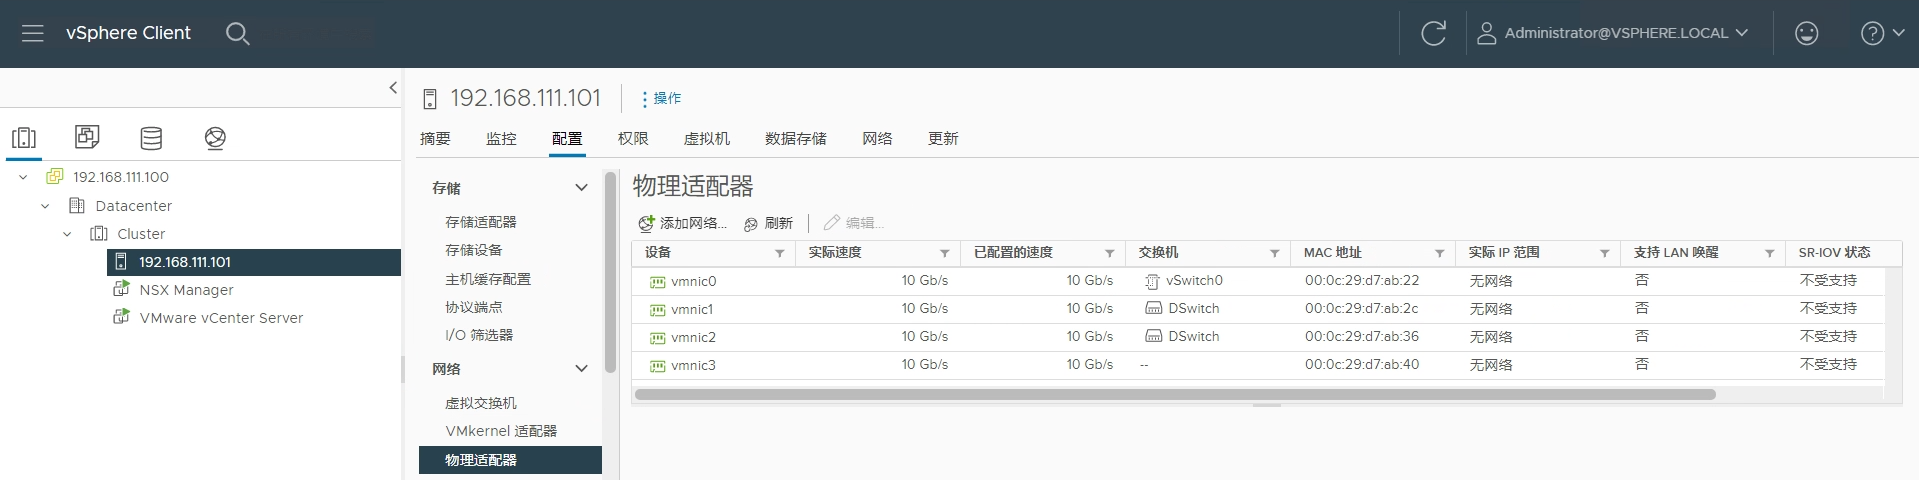Open 存储适配器 settings

pos(481,222)
